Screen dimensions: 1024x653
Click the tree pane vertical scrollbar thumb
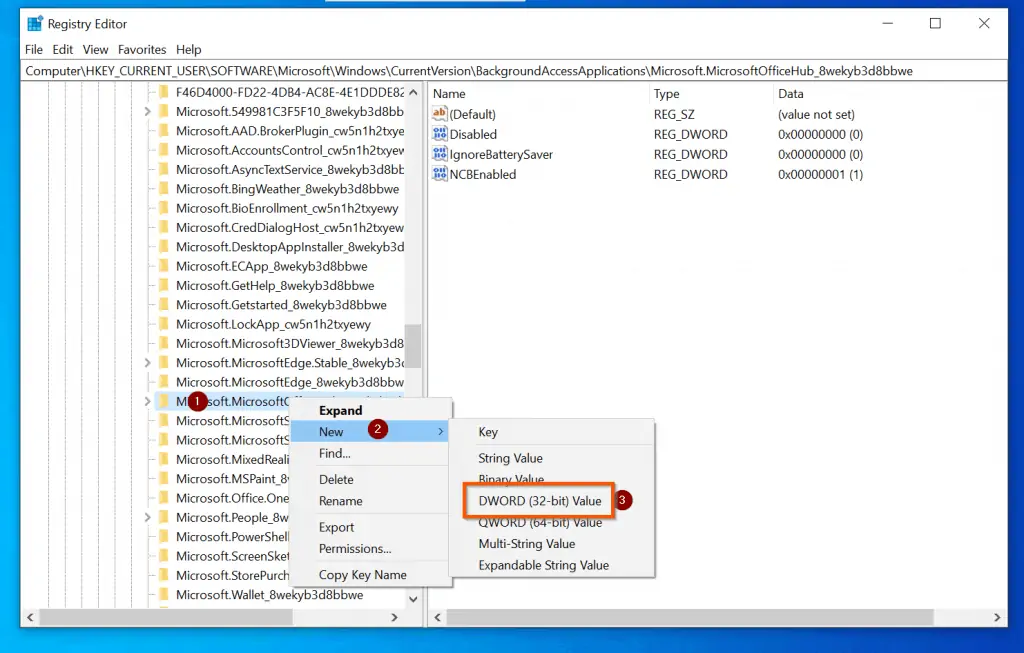[x=413, y=345]
